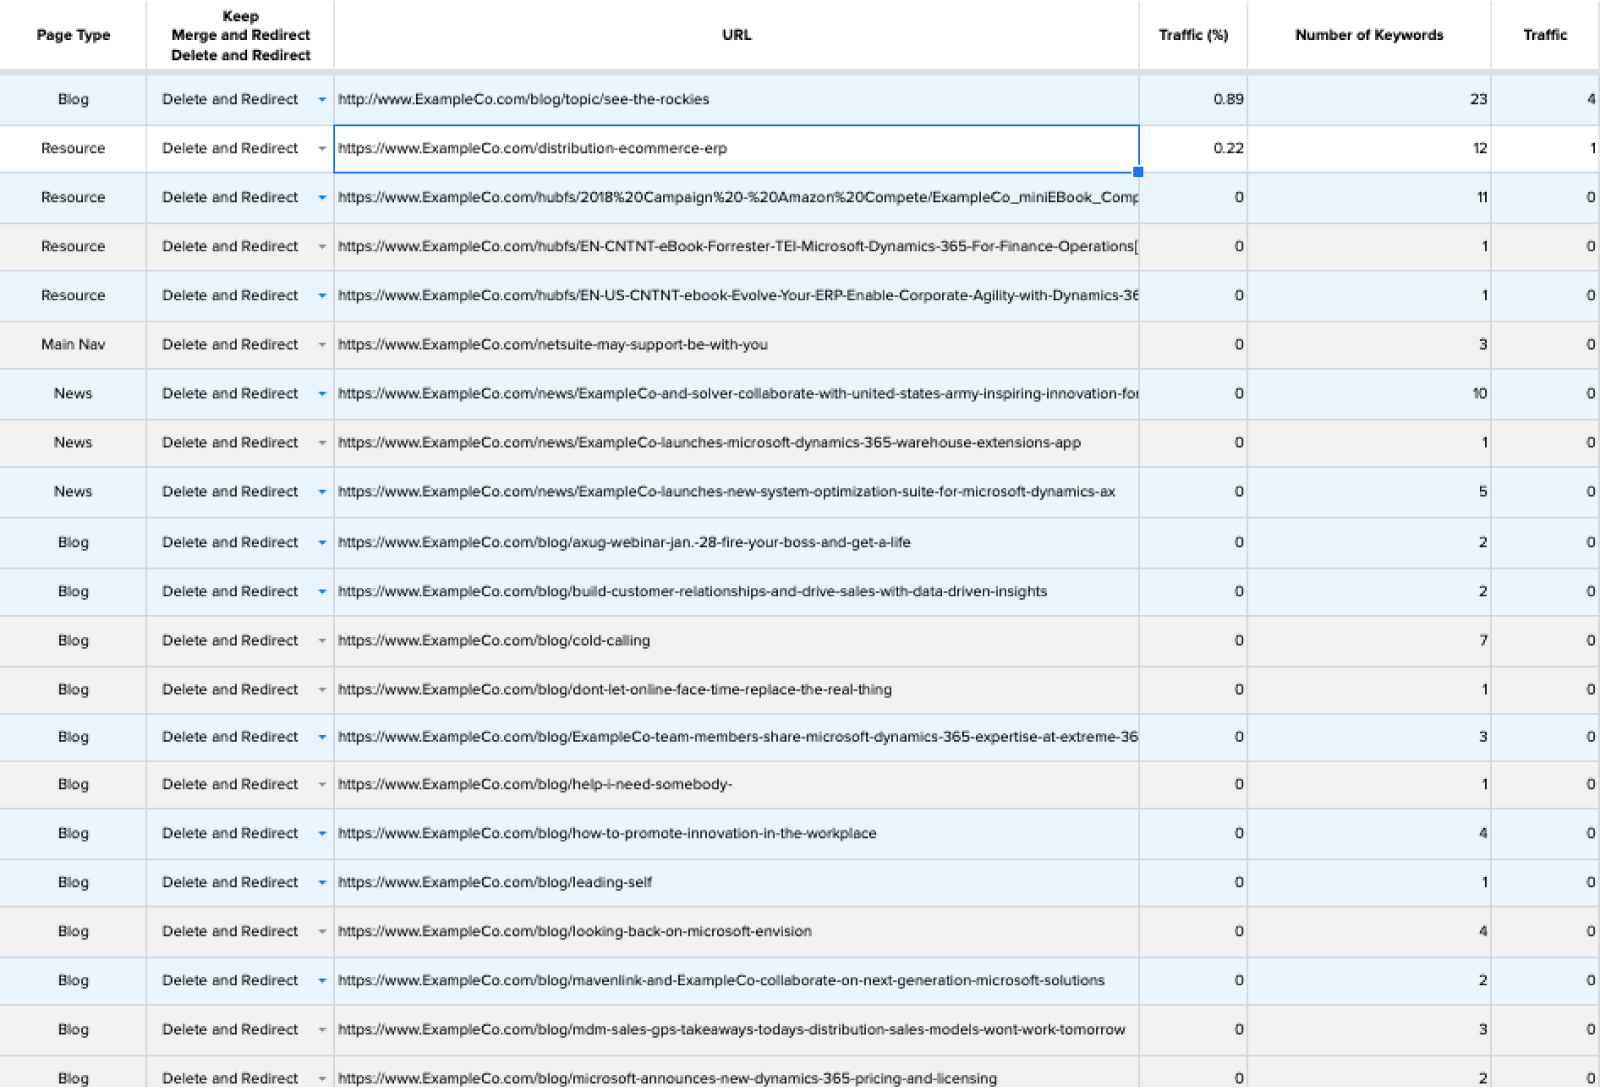Click the dropdown arrow in the leading-self row
Viewport: 1600px width, 1088px height.
tap(322, 883)
